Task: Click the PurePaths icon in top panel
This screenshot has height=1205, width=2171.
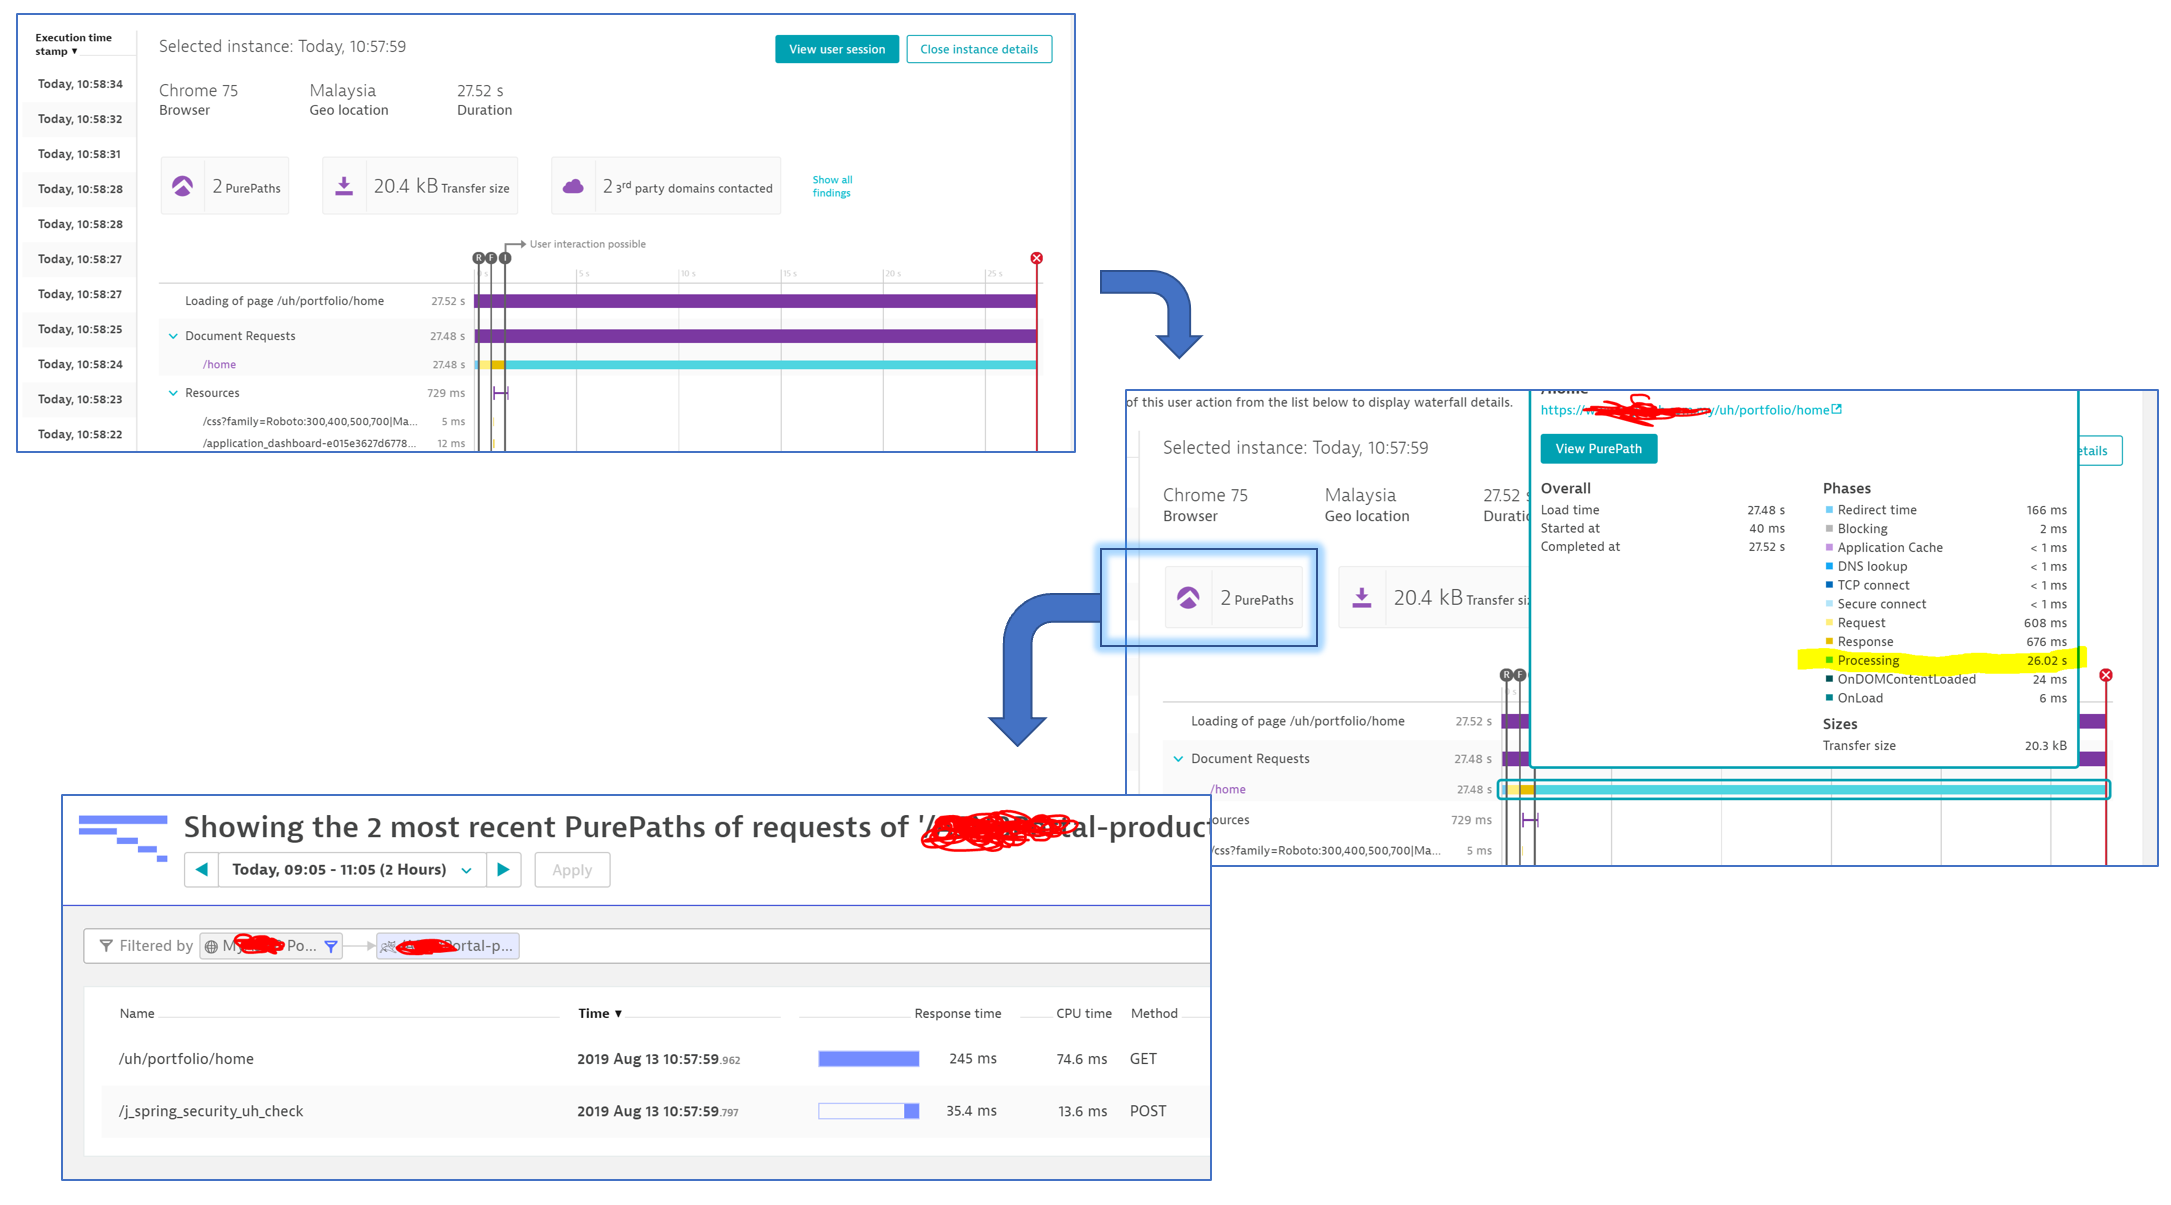Action: pos(183,186)
